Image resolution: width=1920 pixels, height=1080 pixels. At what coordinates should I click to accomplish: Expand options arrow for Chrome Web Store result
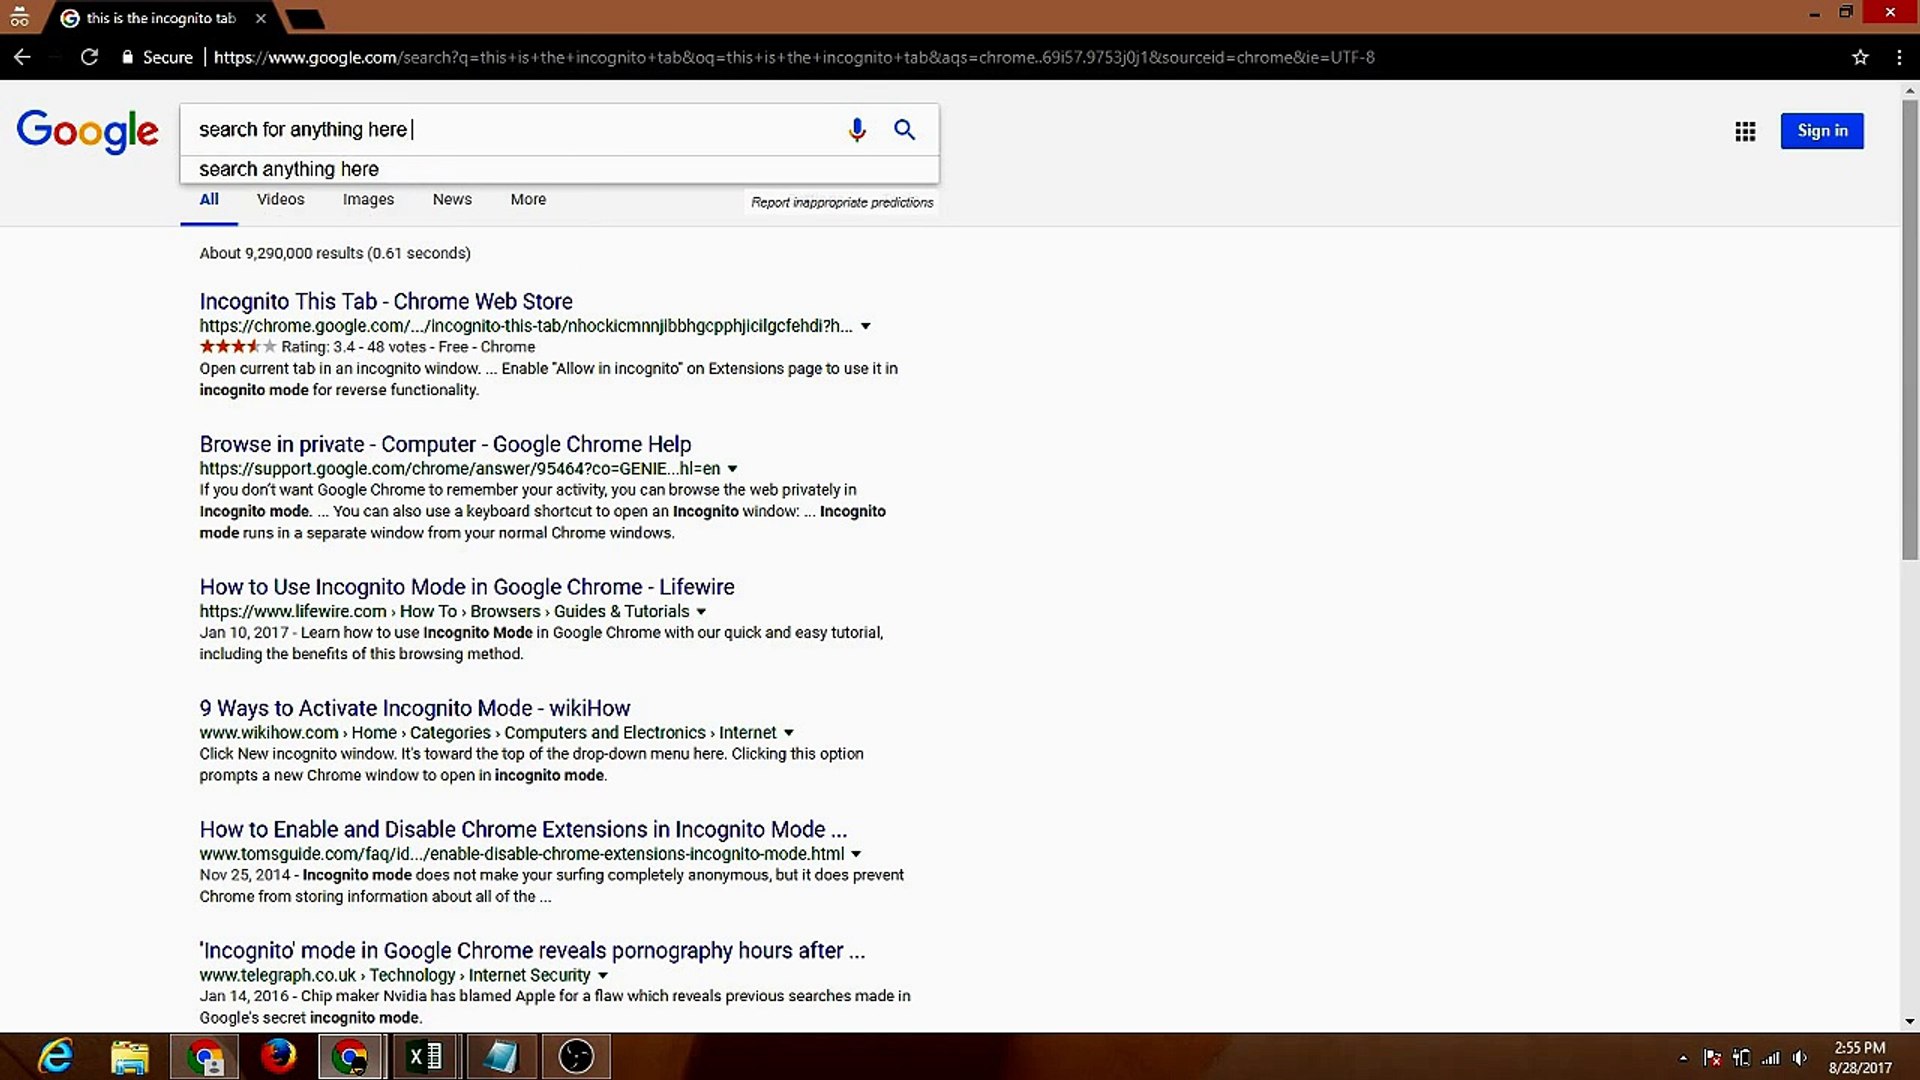866,326
